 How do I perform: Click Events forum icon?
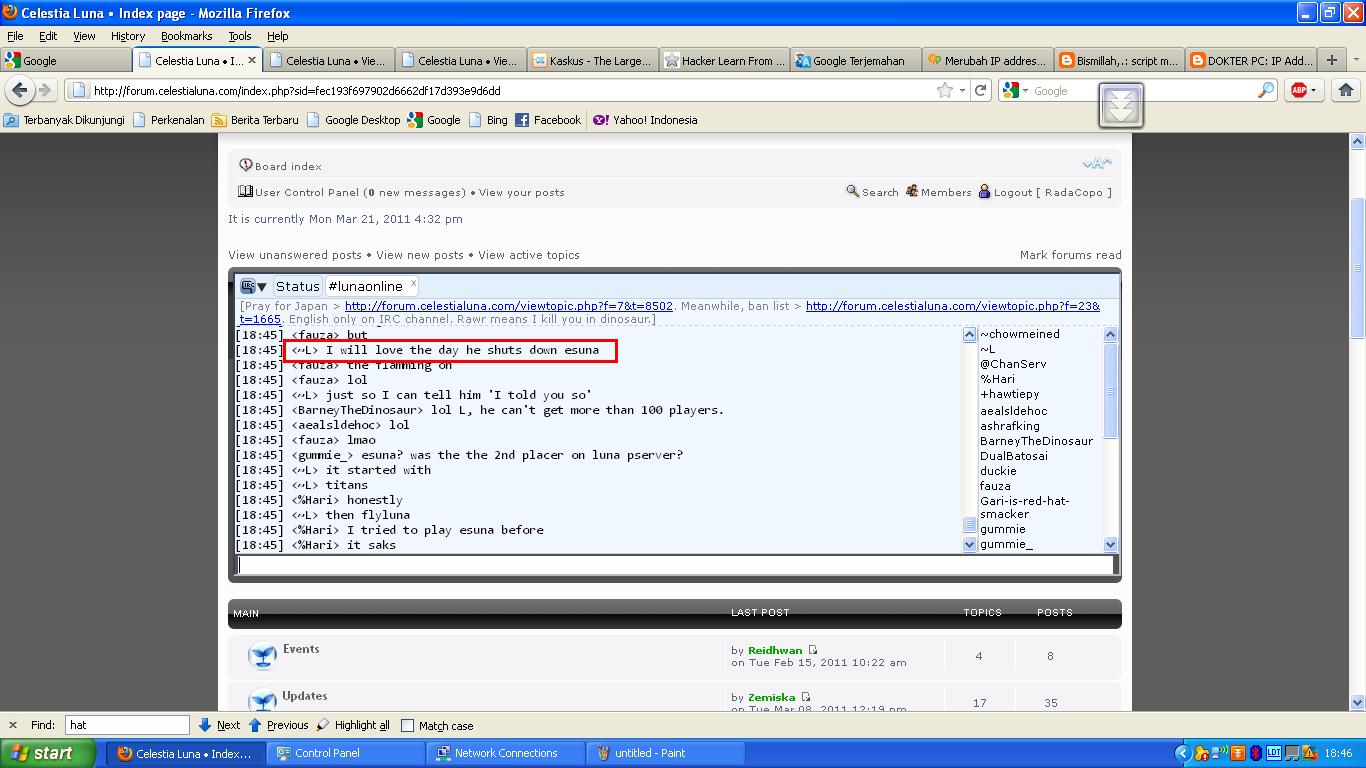click(262, 656)
